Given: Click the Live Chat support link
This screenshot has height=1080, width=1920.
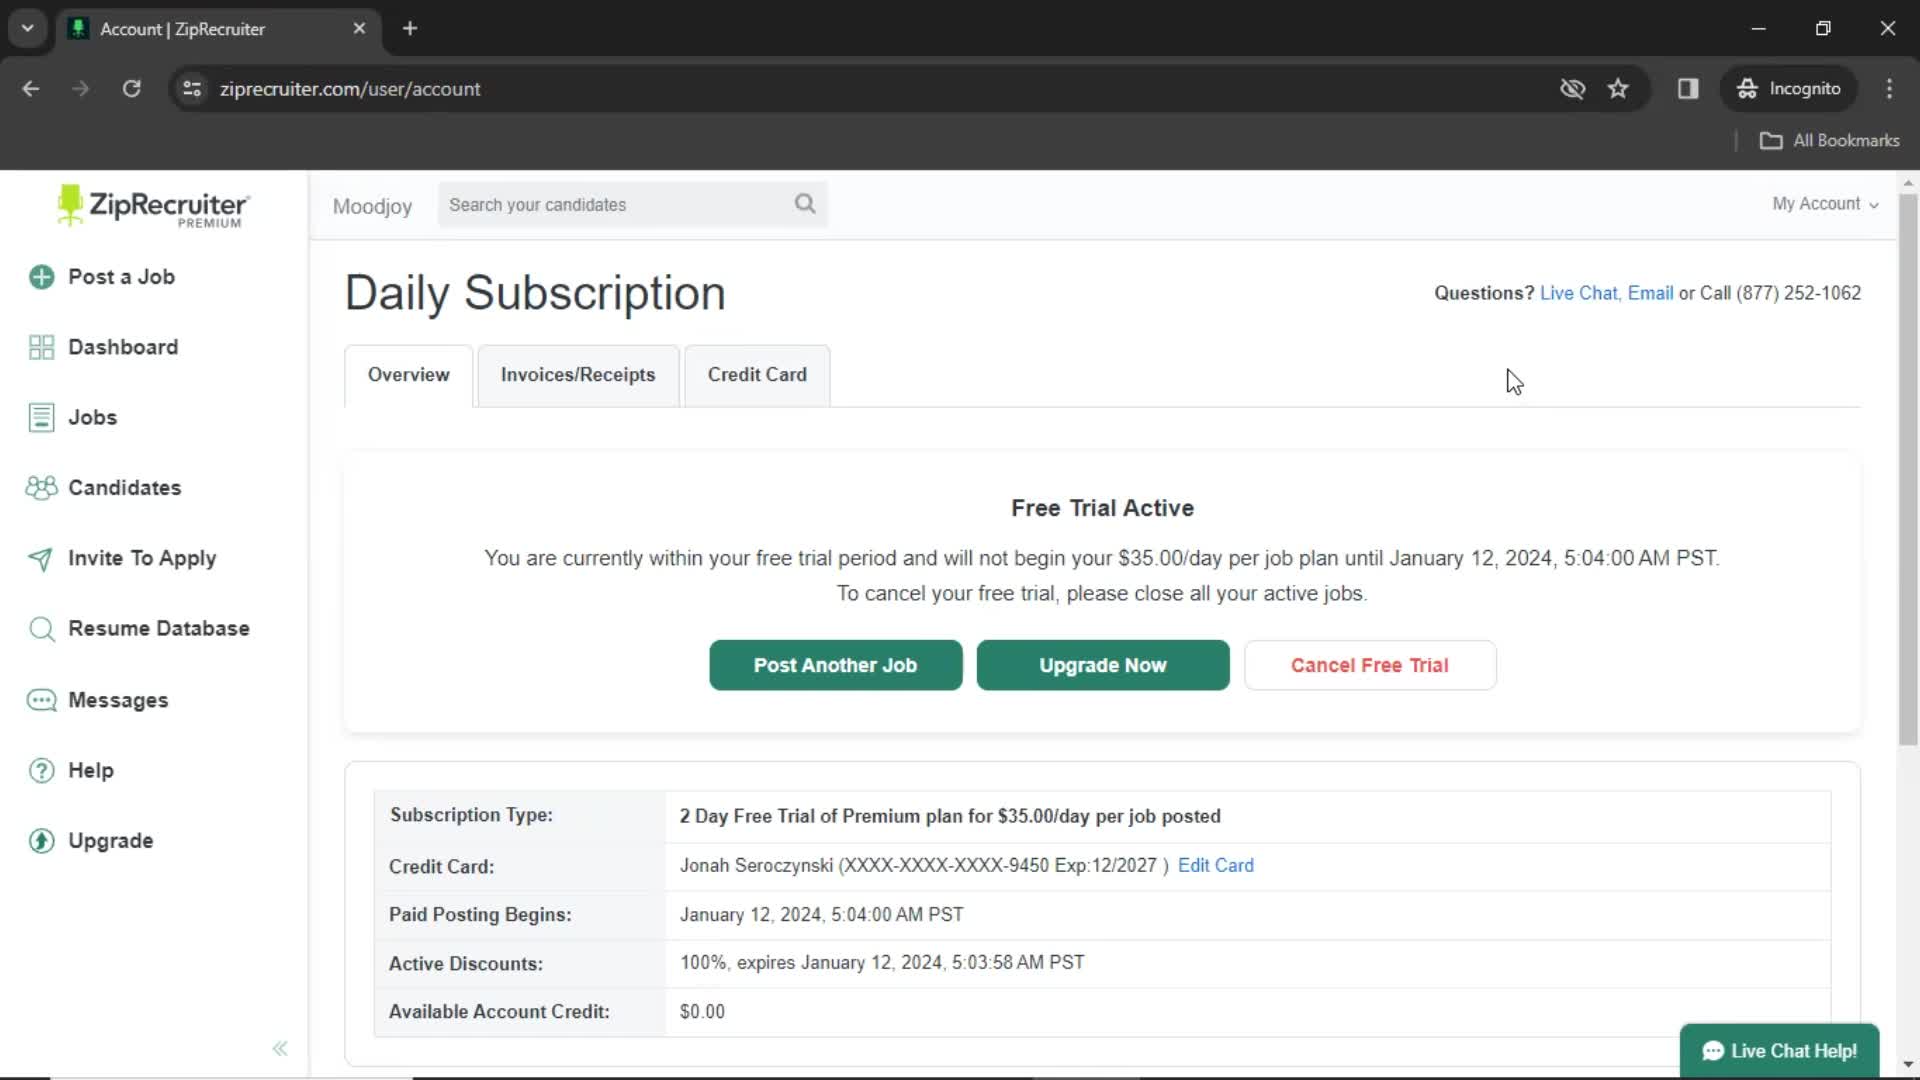Looking at the screenshot, I should pyautogui.click(x=1577, y=291).
